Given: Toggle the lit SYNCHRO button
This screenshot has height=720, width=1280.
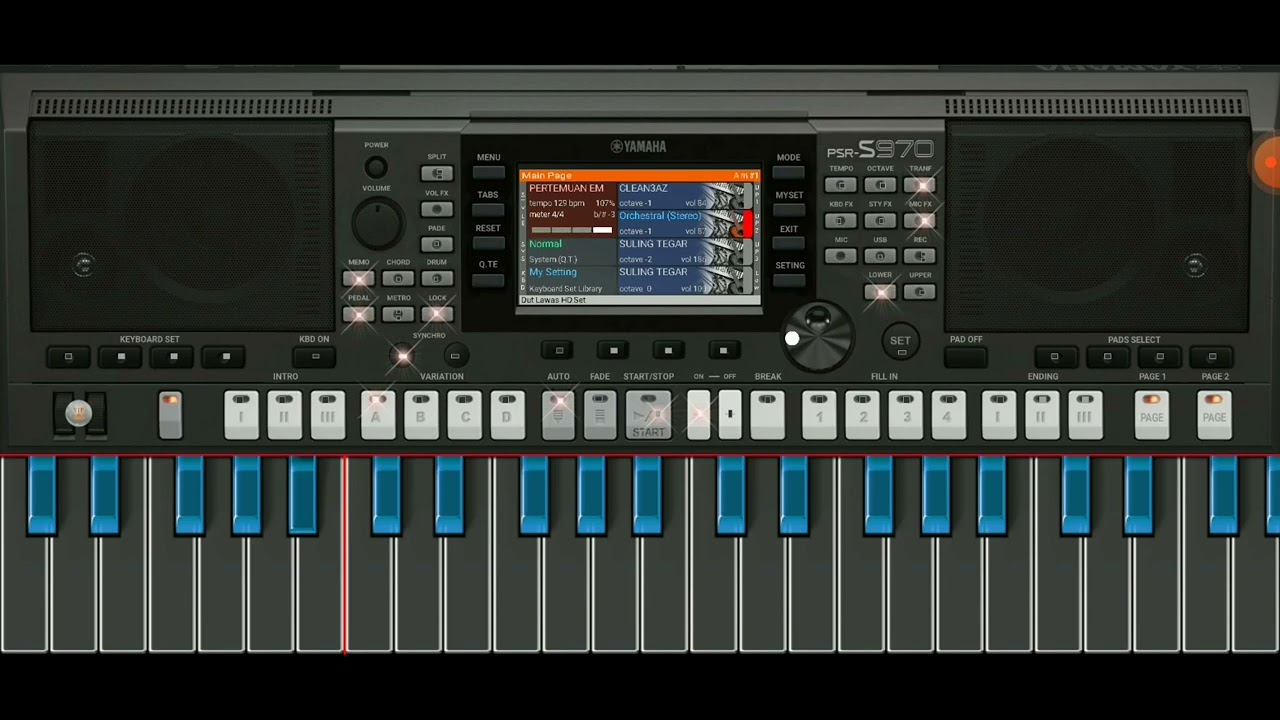Looking at the screenshot, I should [x=402, y=355].
